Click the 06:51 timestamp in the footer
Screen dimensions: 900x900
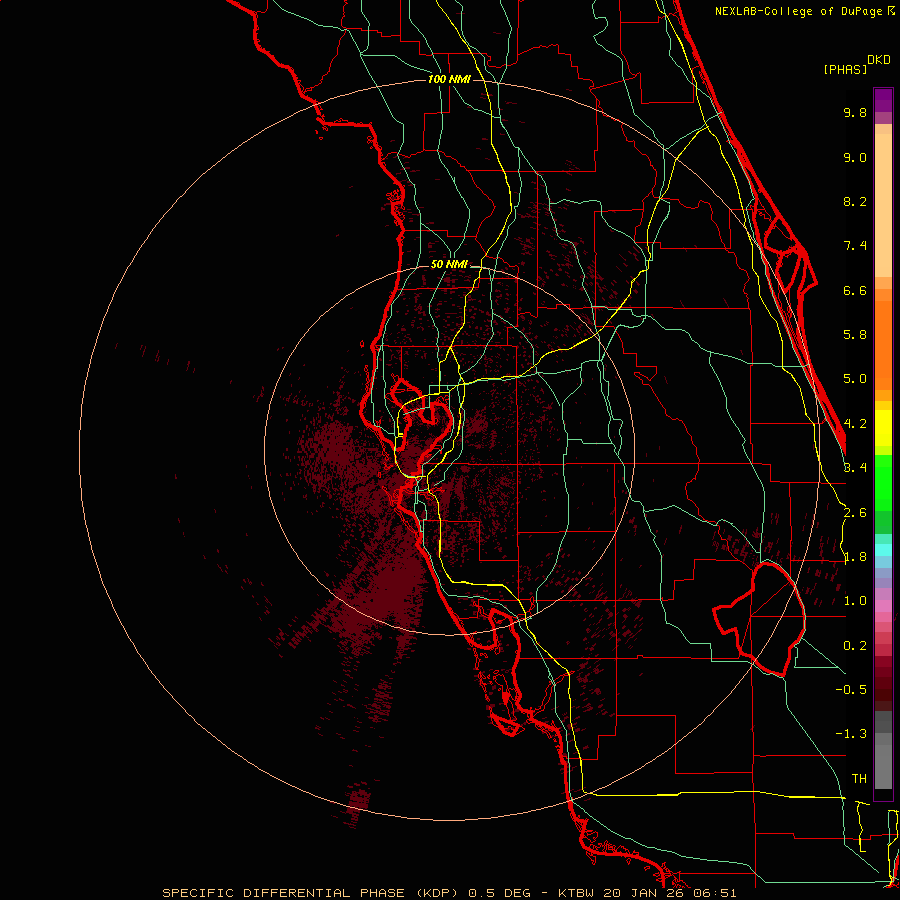point(714,893)
